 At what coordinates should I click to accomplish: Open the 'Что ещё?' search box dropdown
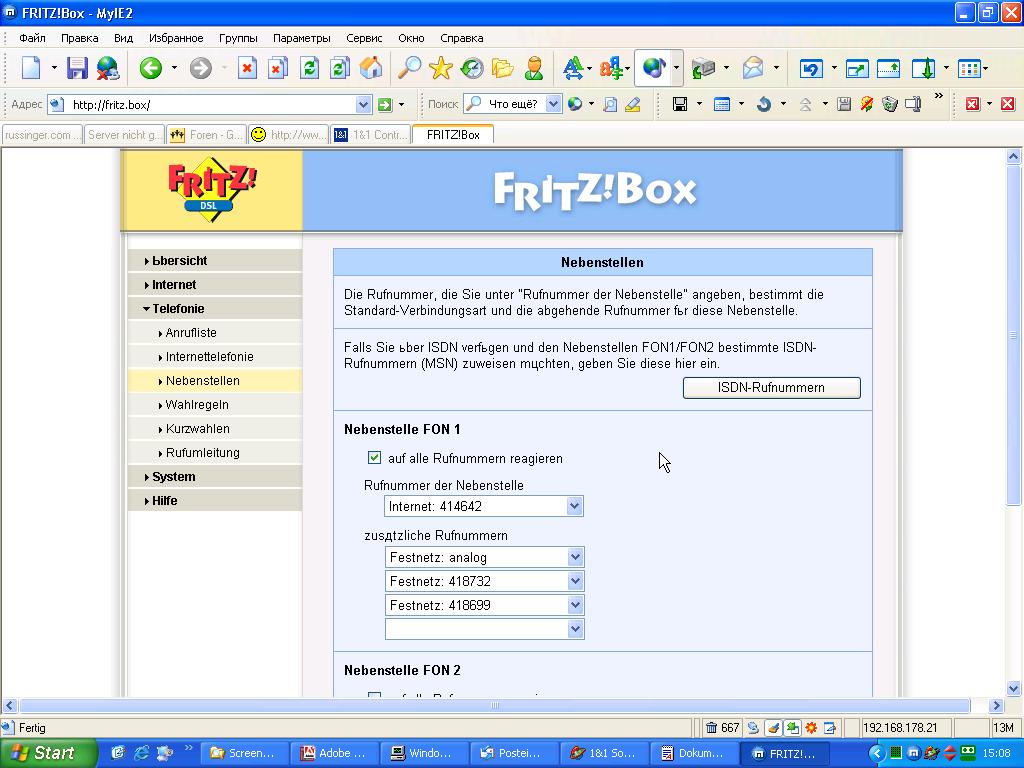click(x=553, y=104)
